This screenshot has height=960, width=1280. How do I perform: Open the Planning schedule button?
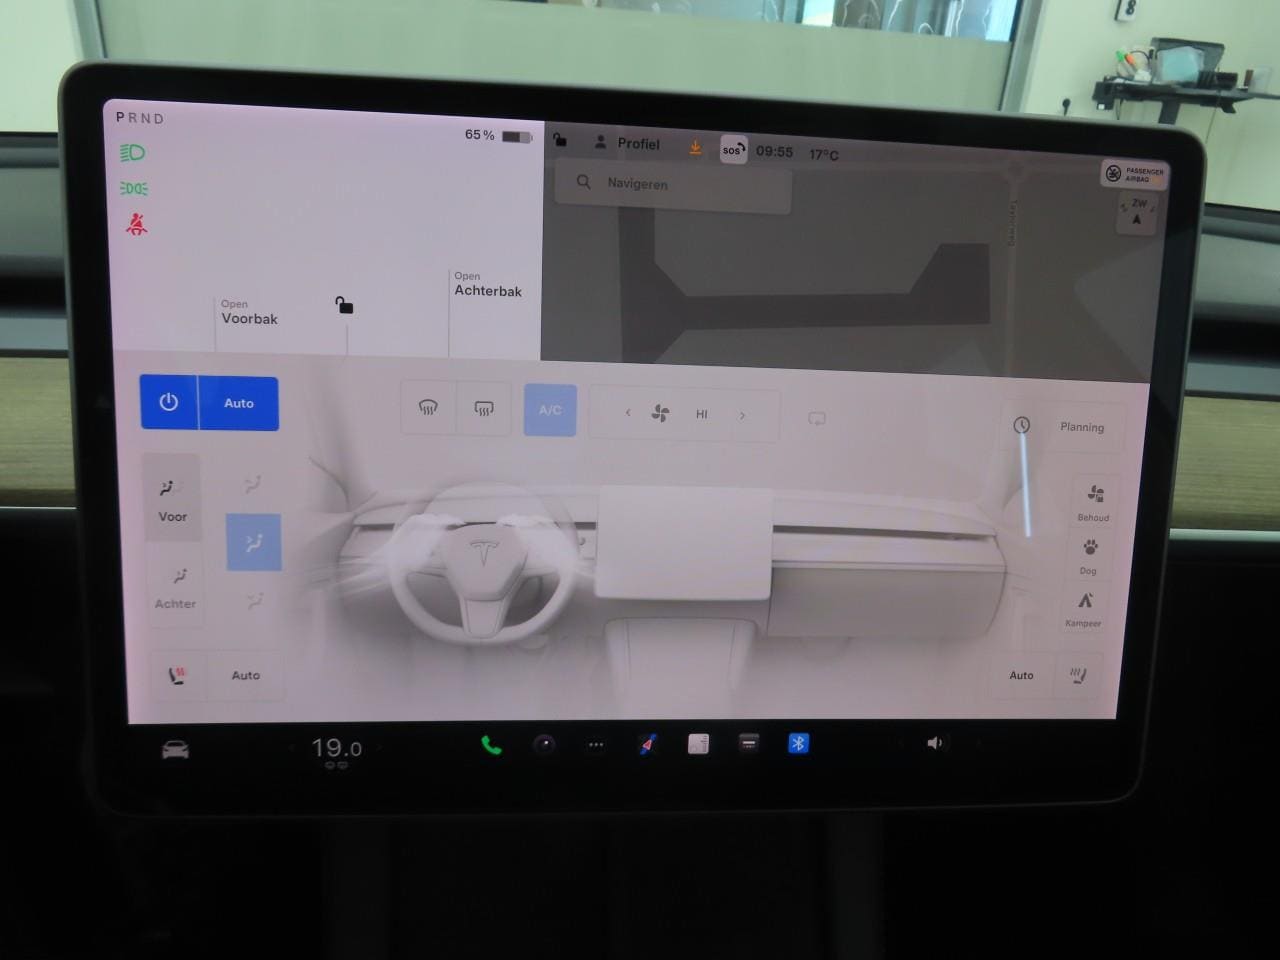1064,427
